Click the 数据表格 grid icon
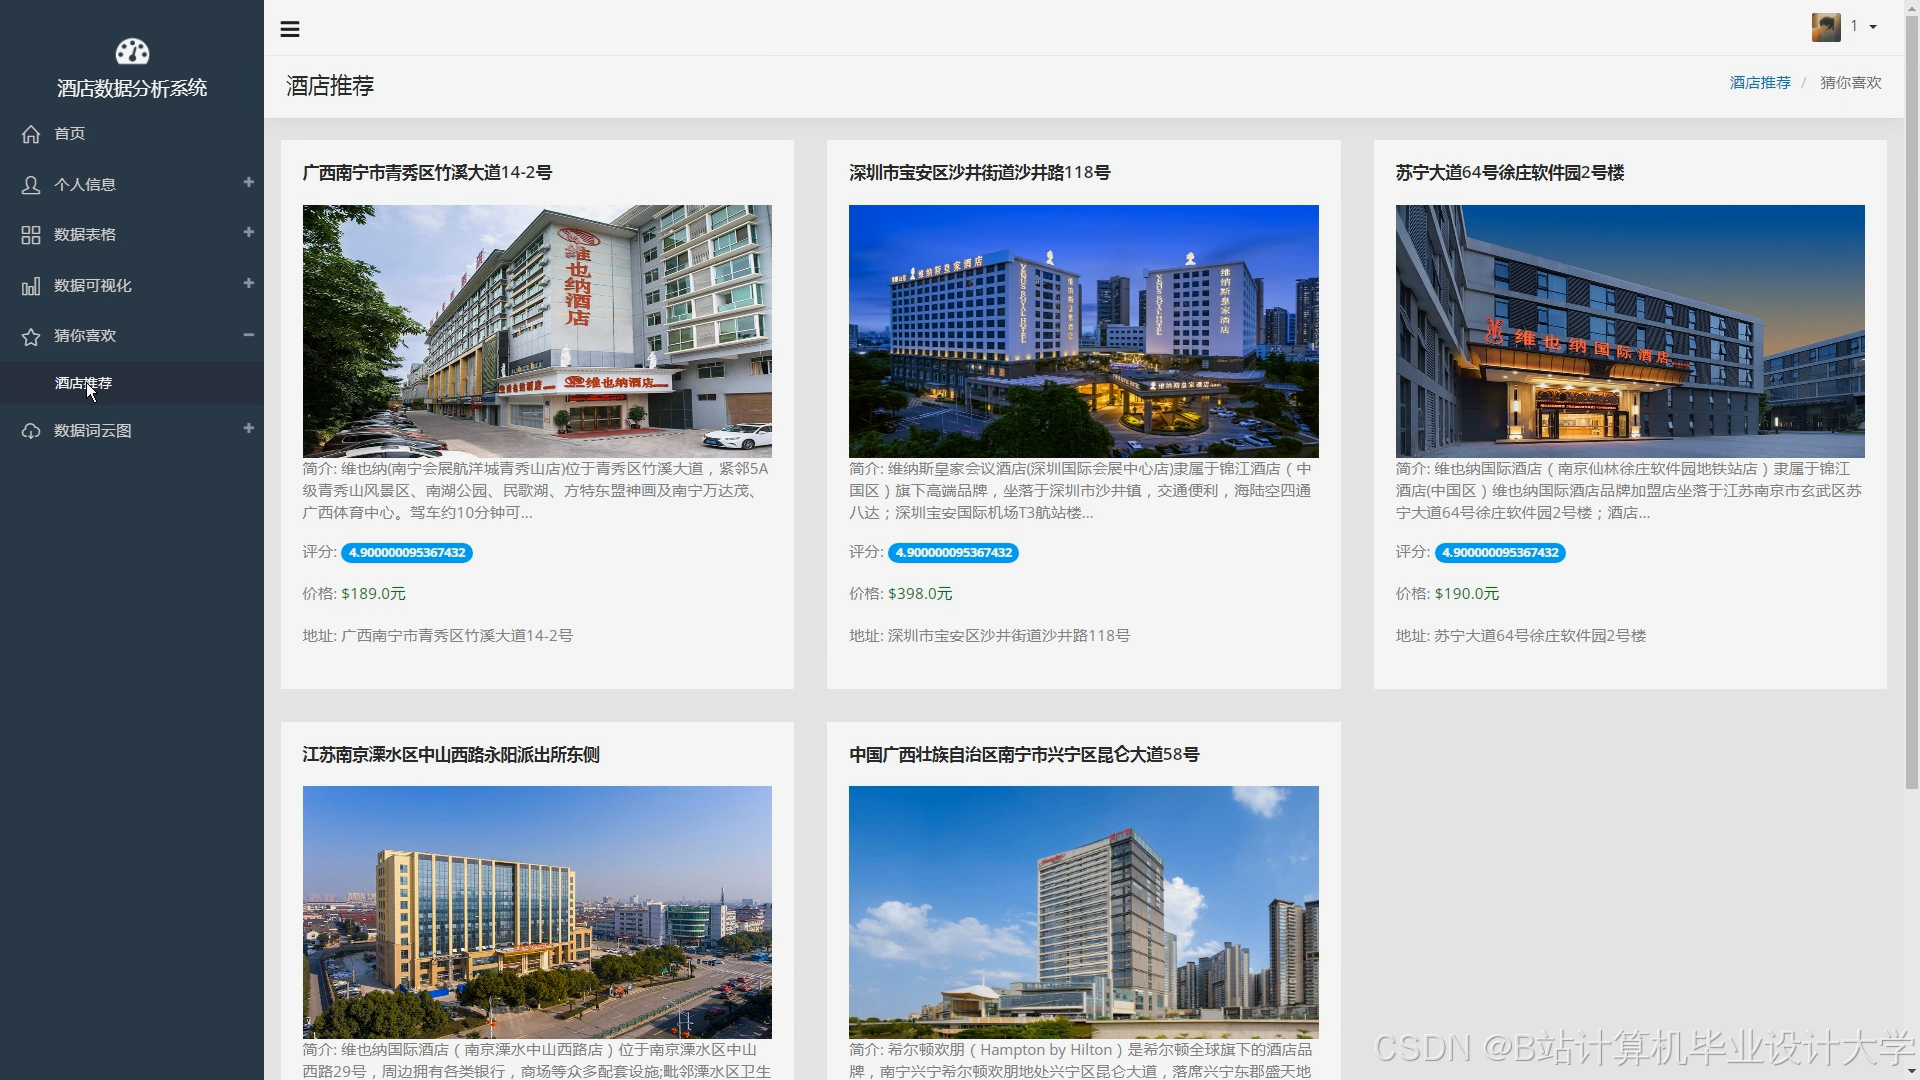The height and width of the screenshot is (1080, 1920). (29, 234)
